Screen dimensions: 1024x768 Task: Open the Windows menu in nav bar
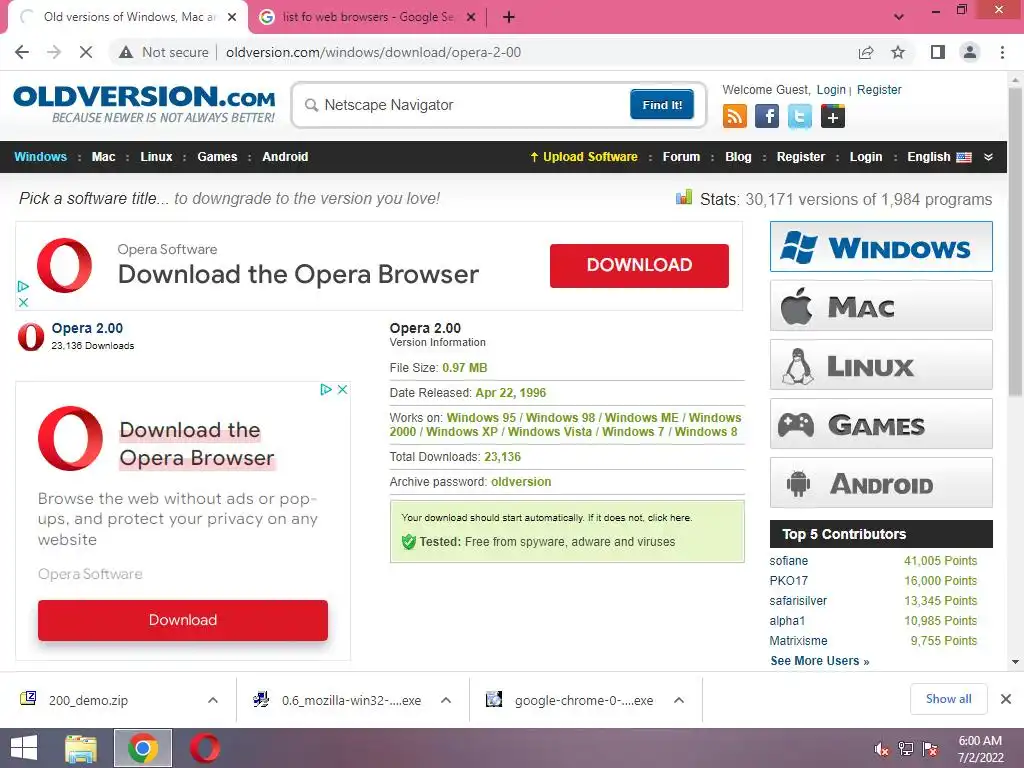[40, 157]
